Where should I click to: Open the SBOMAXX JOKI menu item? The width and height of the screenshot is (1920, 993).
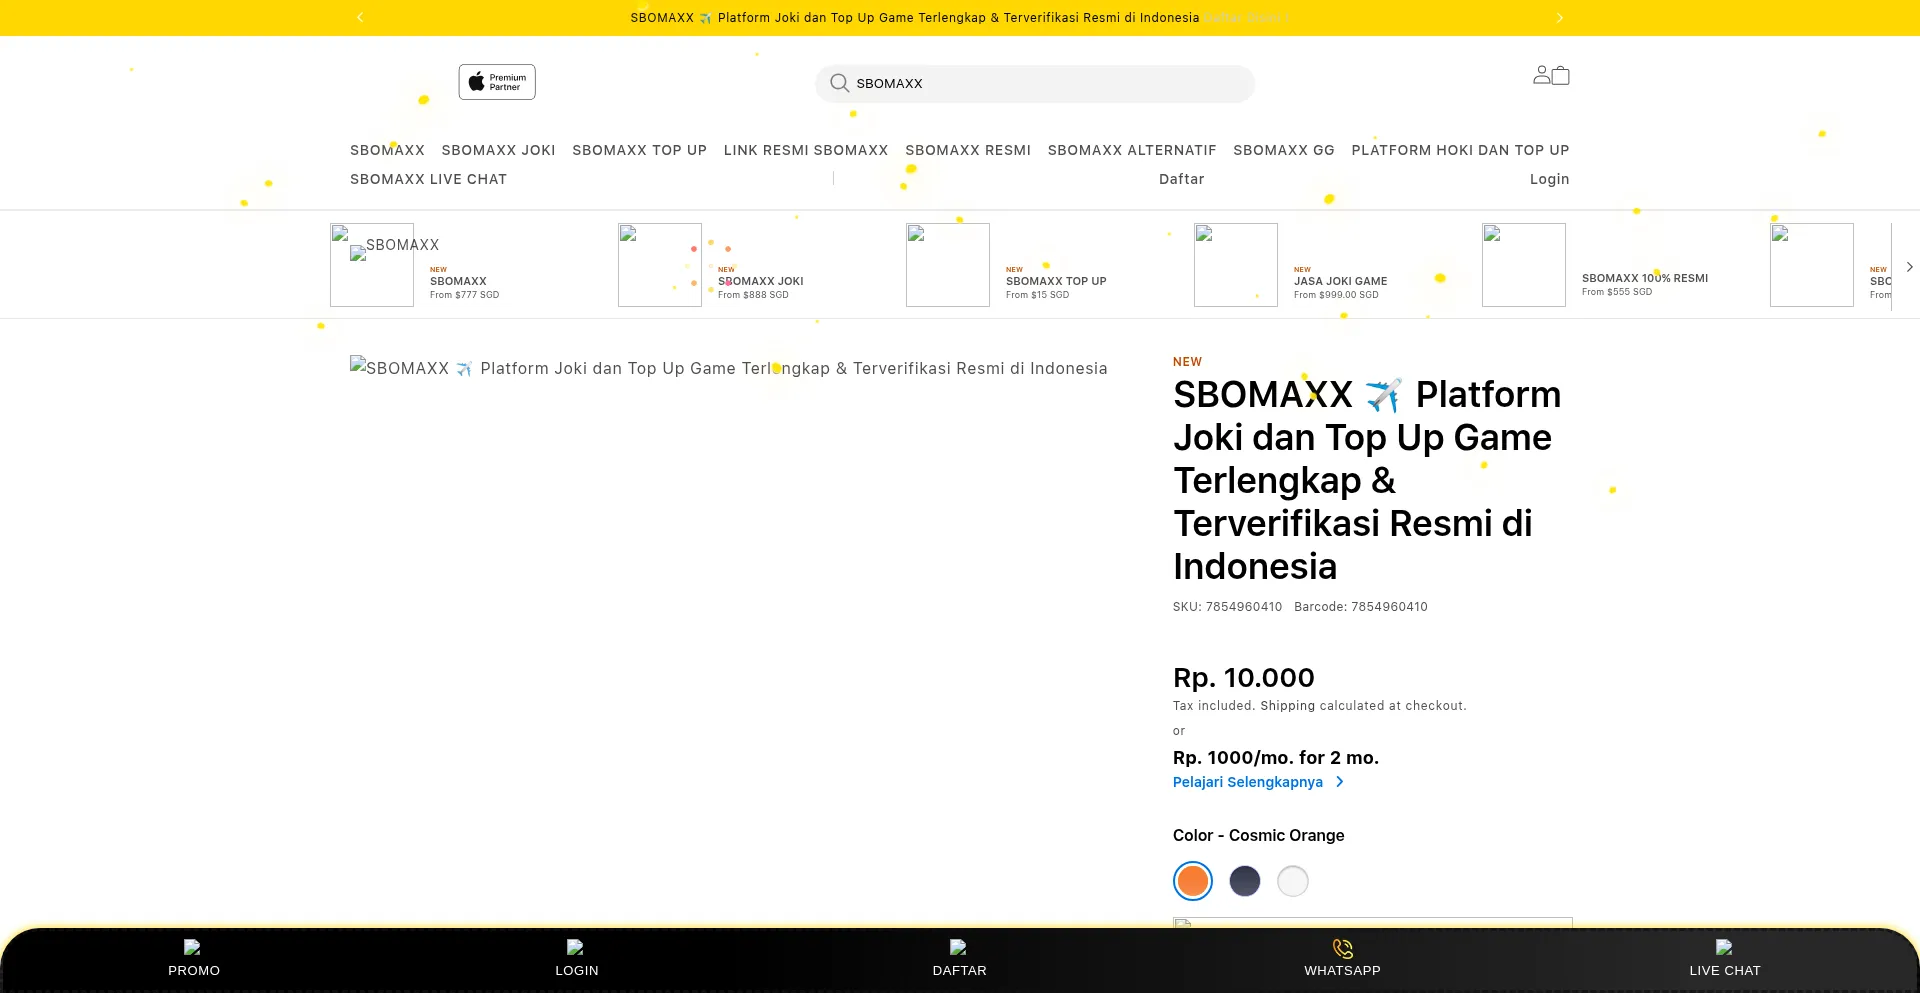coord(499,150)
